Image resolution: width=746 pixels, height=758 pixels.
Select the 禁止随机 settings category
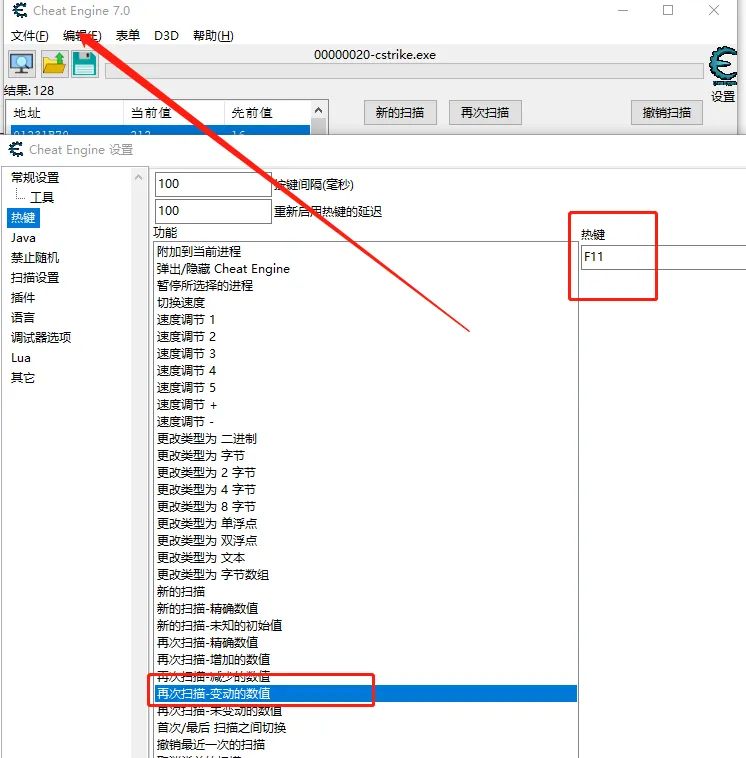pyautogui.click(x=35, y=258)
